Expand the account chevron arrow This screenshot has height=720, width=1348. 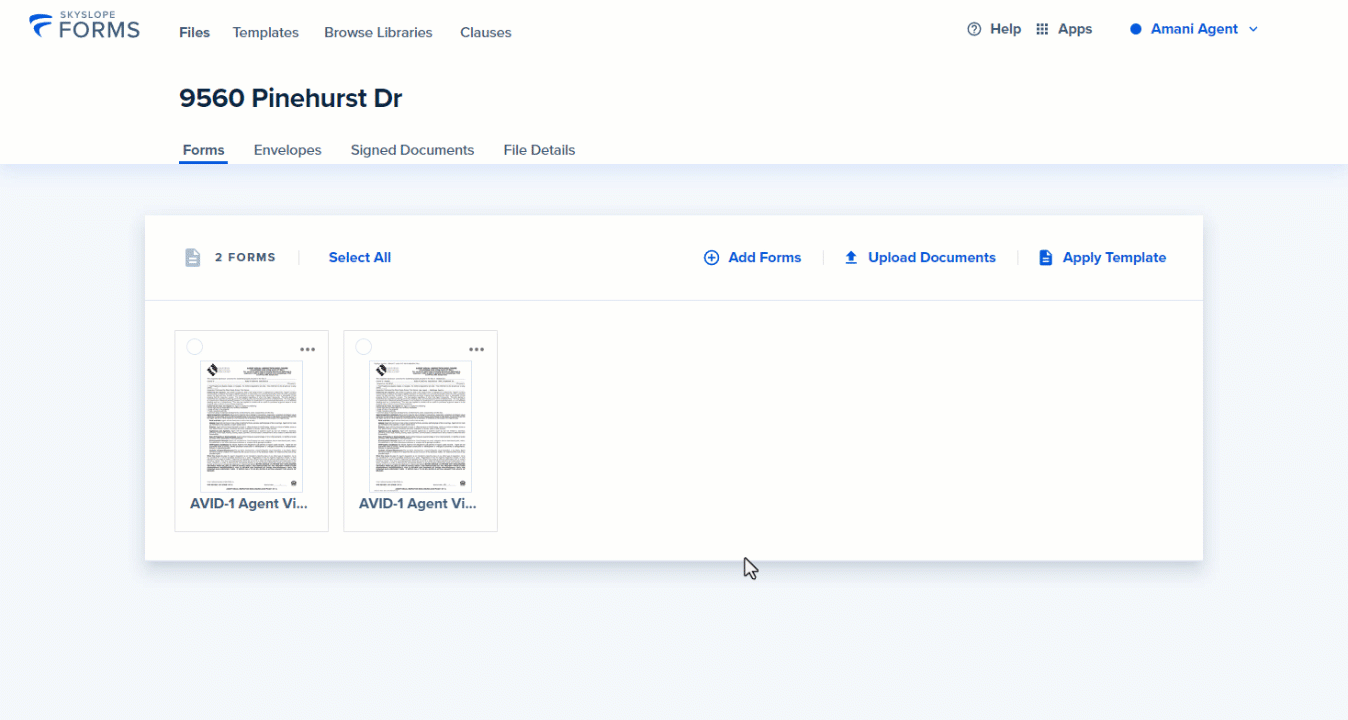tap(1253, 29)
